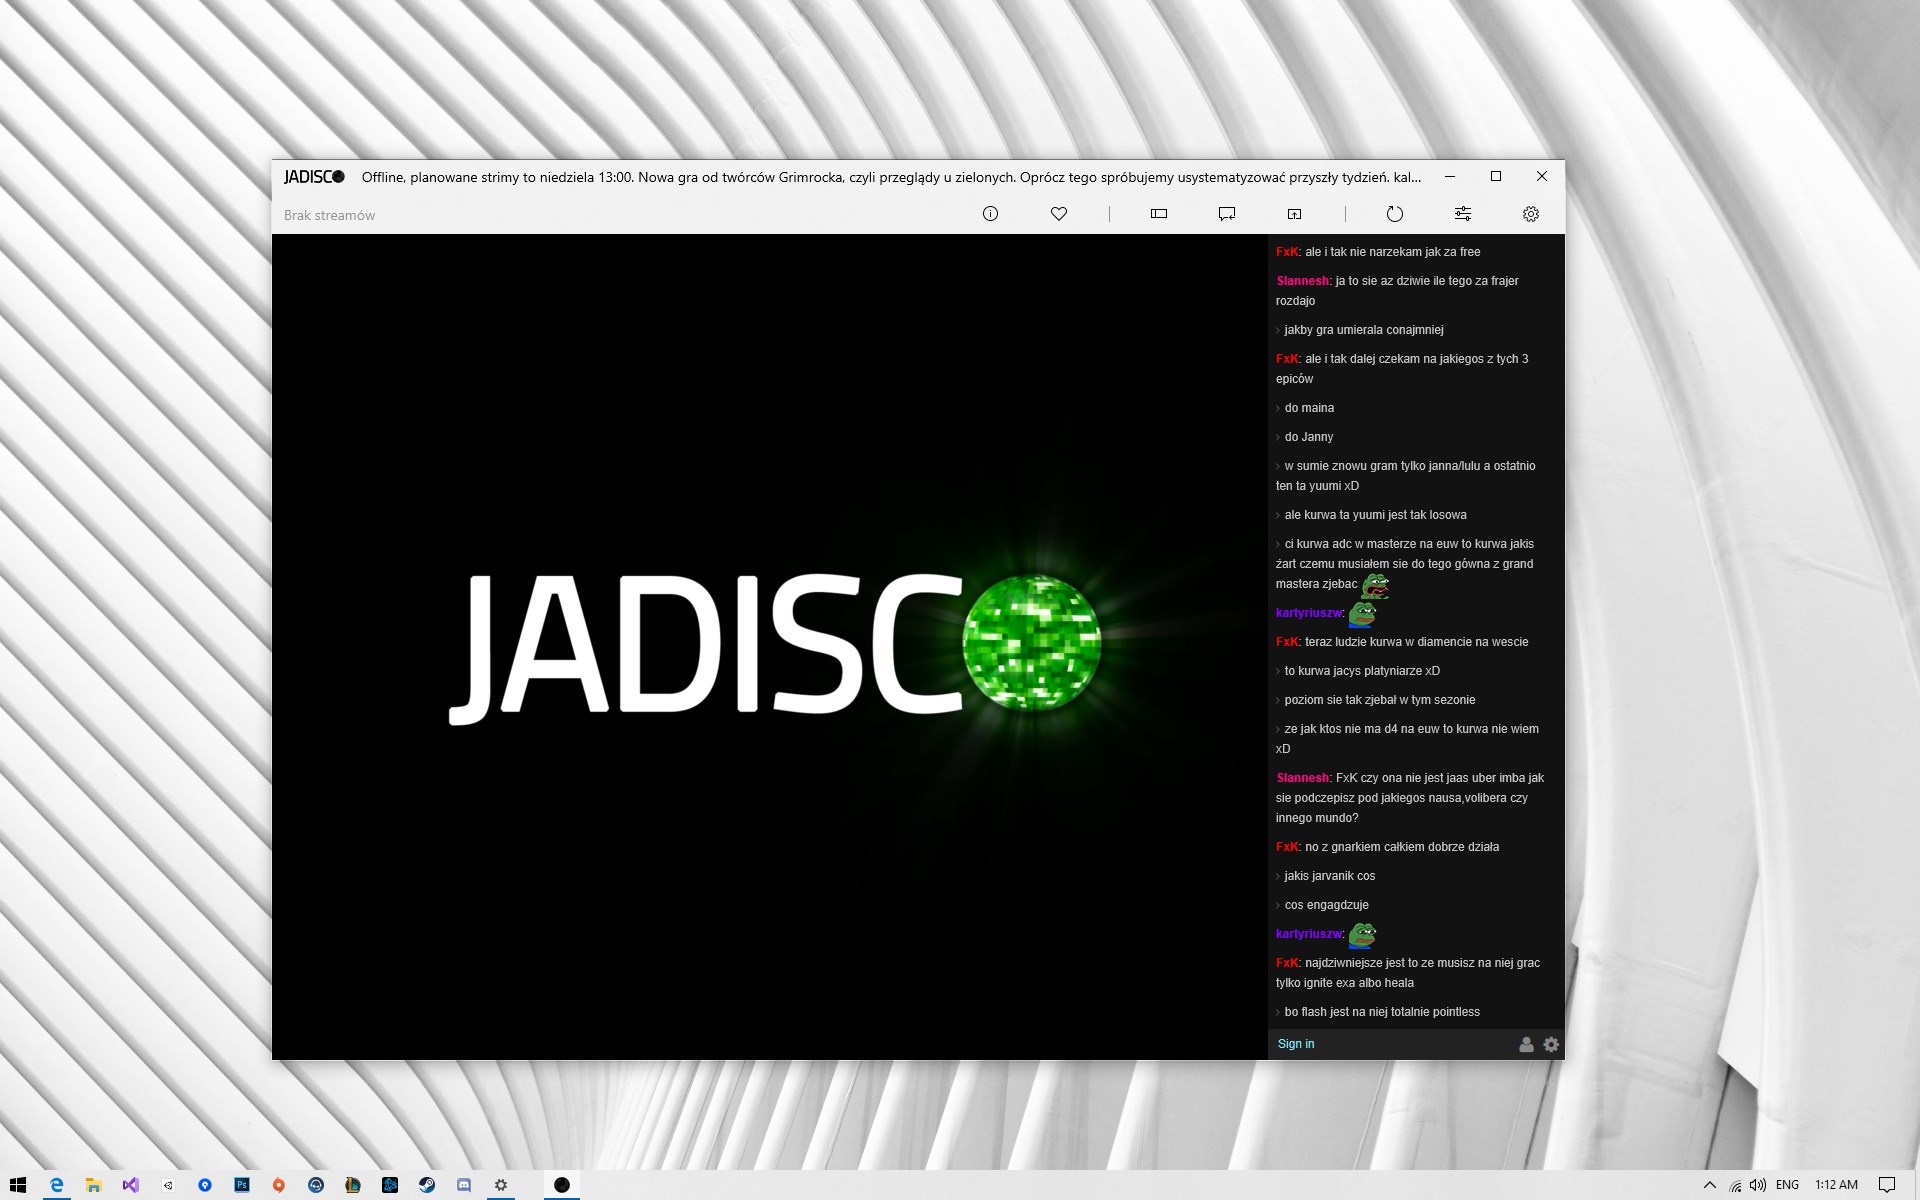
Task: Click the chat user list icon
Action: click(1526, 1044)
